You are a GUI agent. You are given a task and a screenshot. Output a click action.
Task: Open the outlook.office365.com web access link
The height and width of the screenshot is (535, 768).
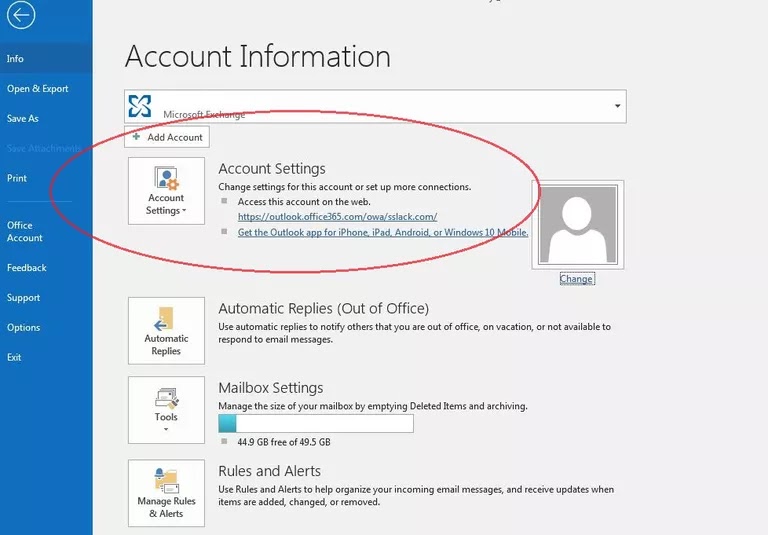pos(337,217)
